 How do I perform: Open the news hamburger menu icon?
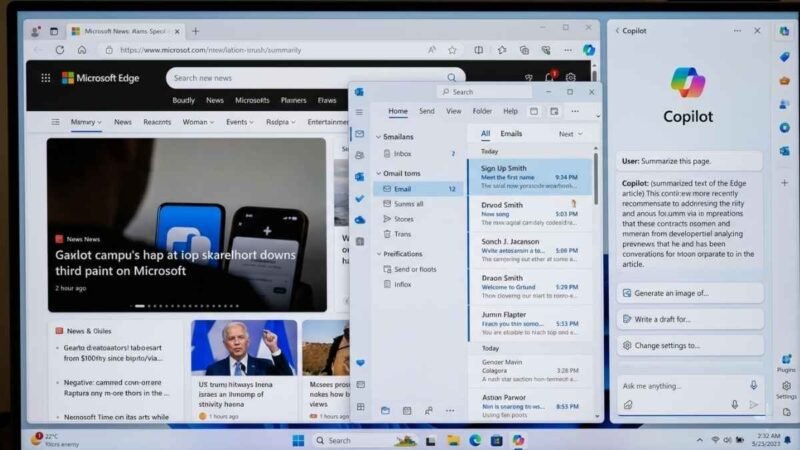click(56, 122)
